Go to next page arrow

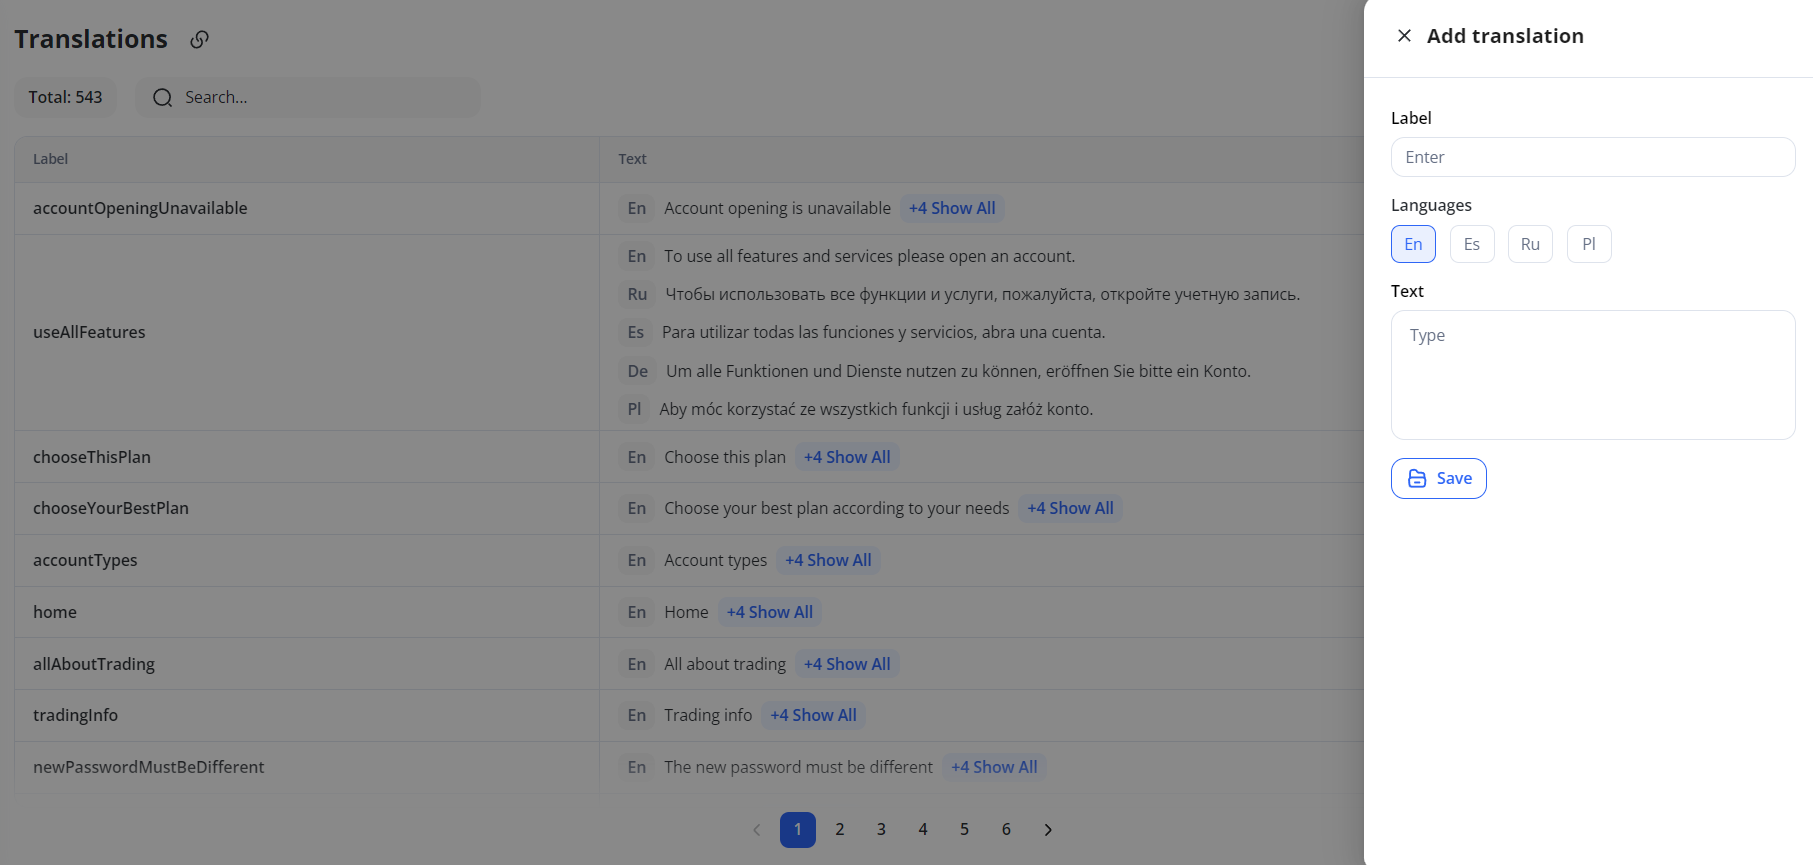pyautogui.click(x=1048, y=830)
